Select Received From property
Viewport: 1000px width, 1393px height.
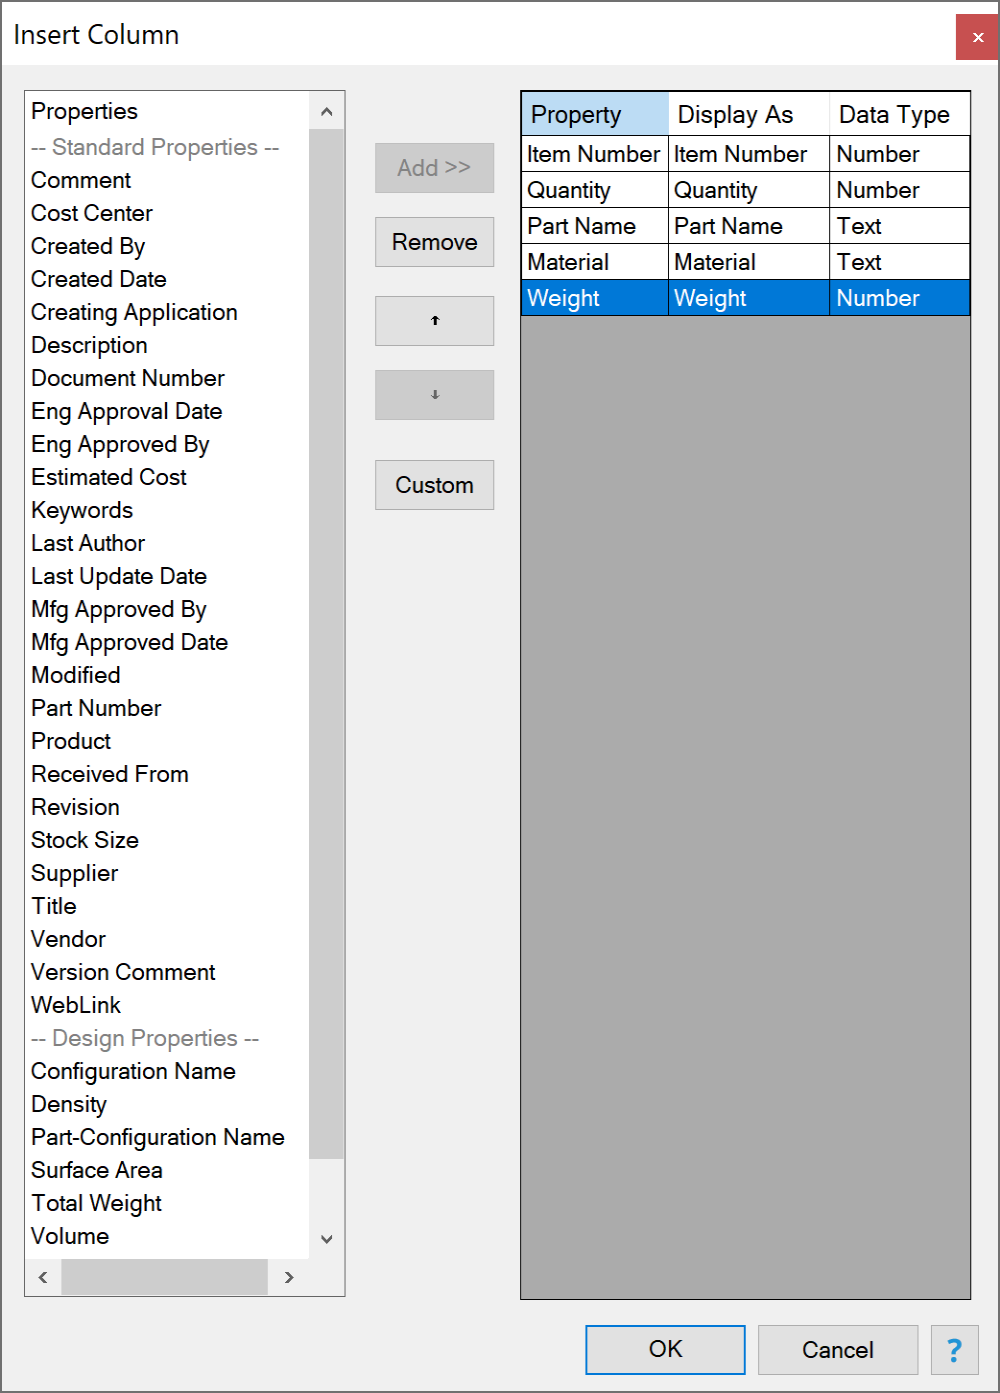pos(110,774)
